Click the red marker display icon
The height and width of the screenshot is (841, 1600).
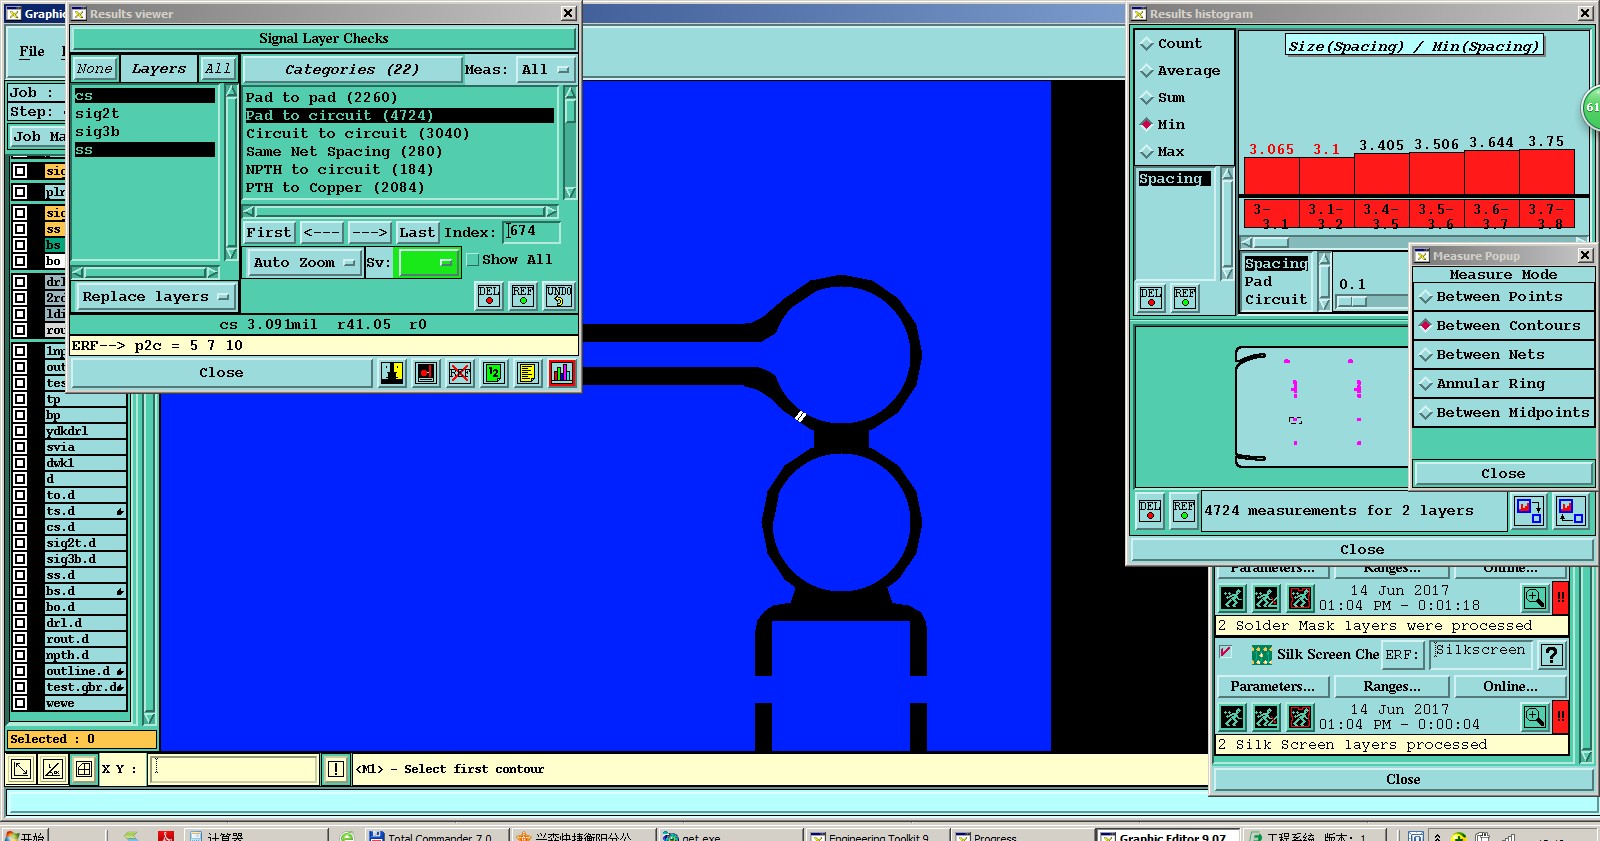pyautogui.click(x=426, y=373)
